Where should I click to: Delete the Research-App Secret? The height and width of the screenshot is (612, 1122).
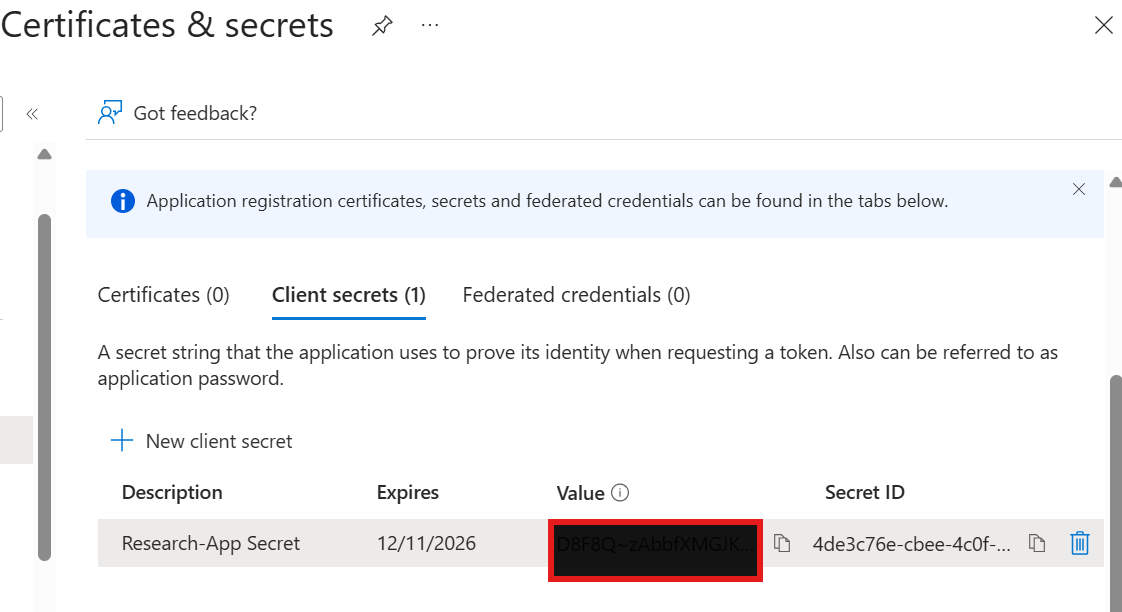pos(1080,543)
